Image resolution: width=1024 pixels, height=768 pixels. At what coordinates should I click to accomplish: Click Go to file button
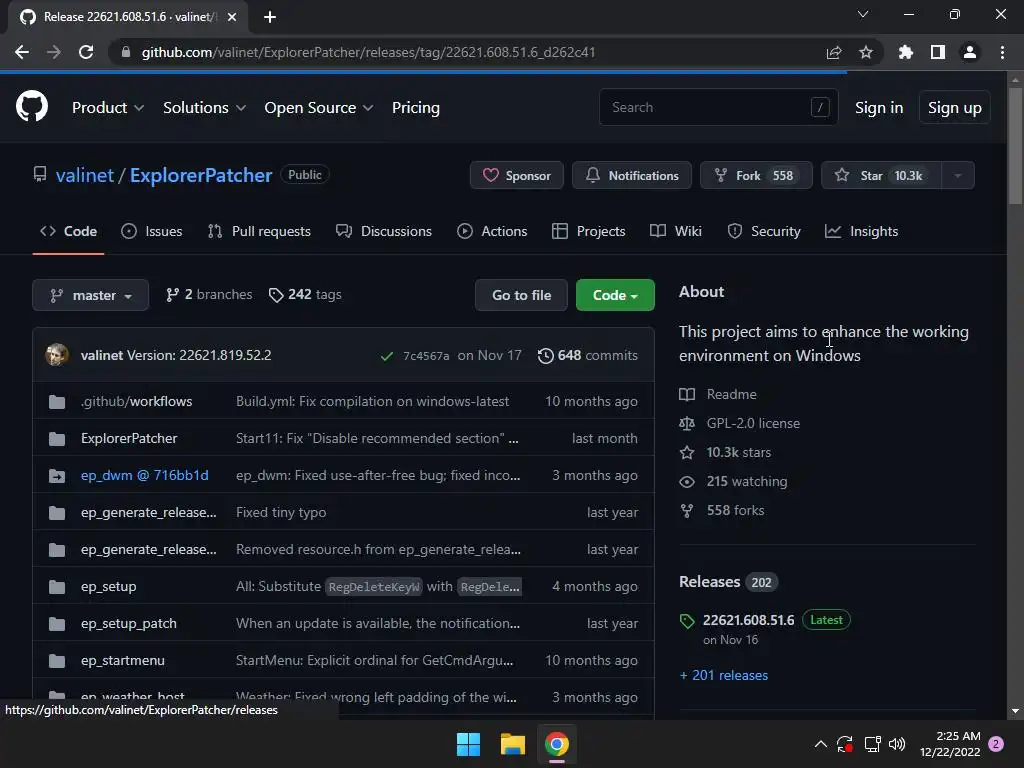coord(521,295)
